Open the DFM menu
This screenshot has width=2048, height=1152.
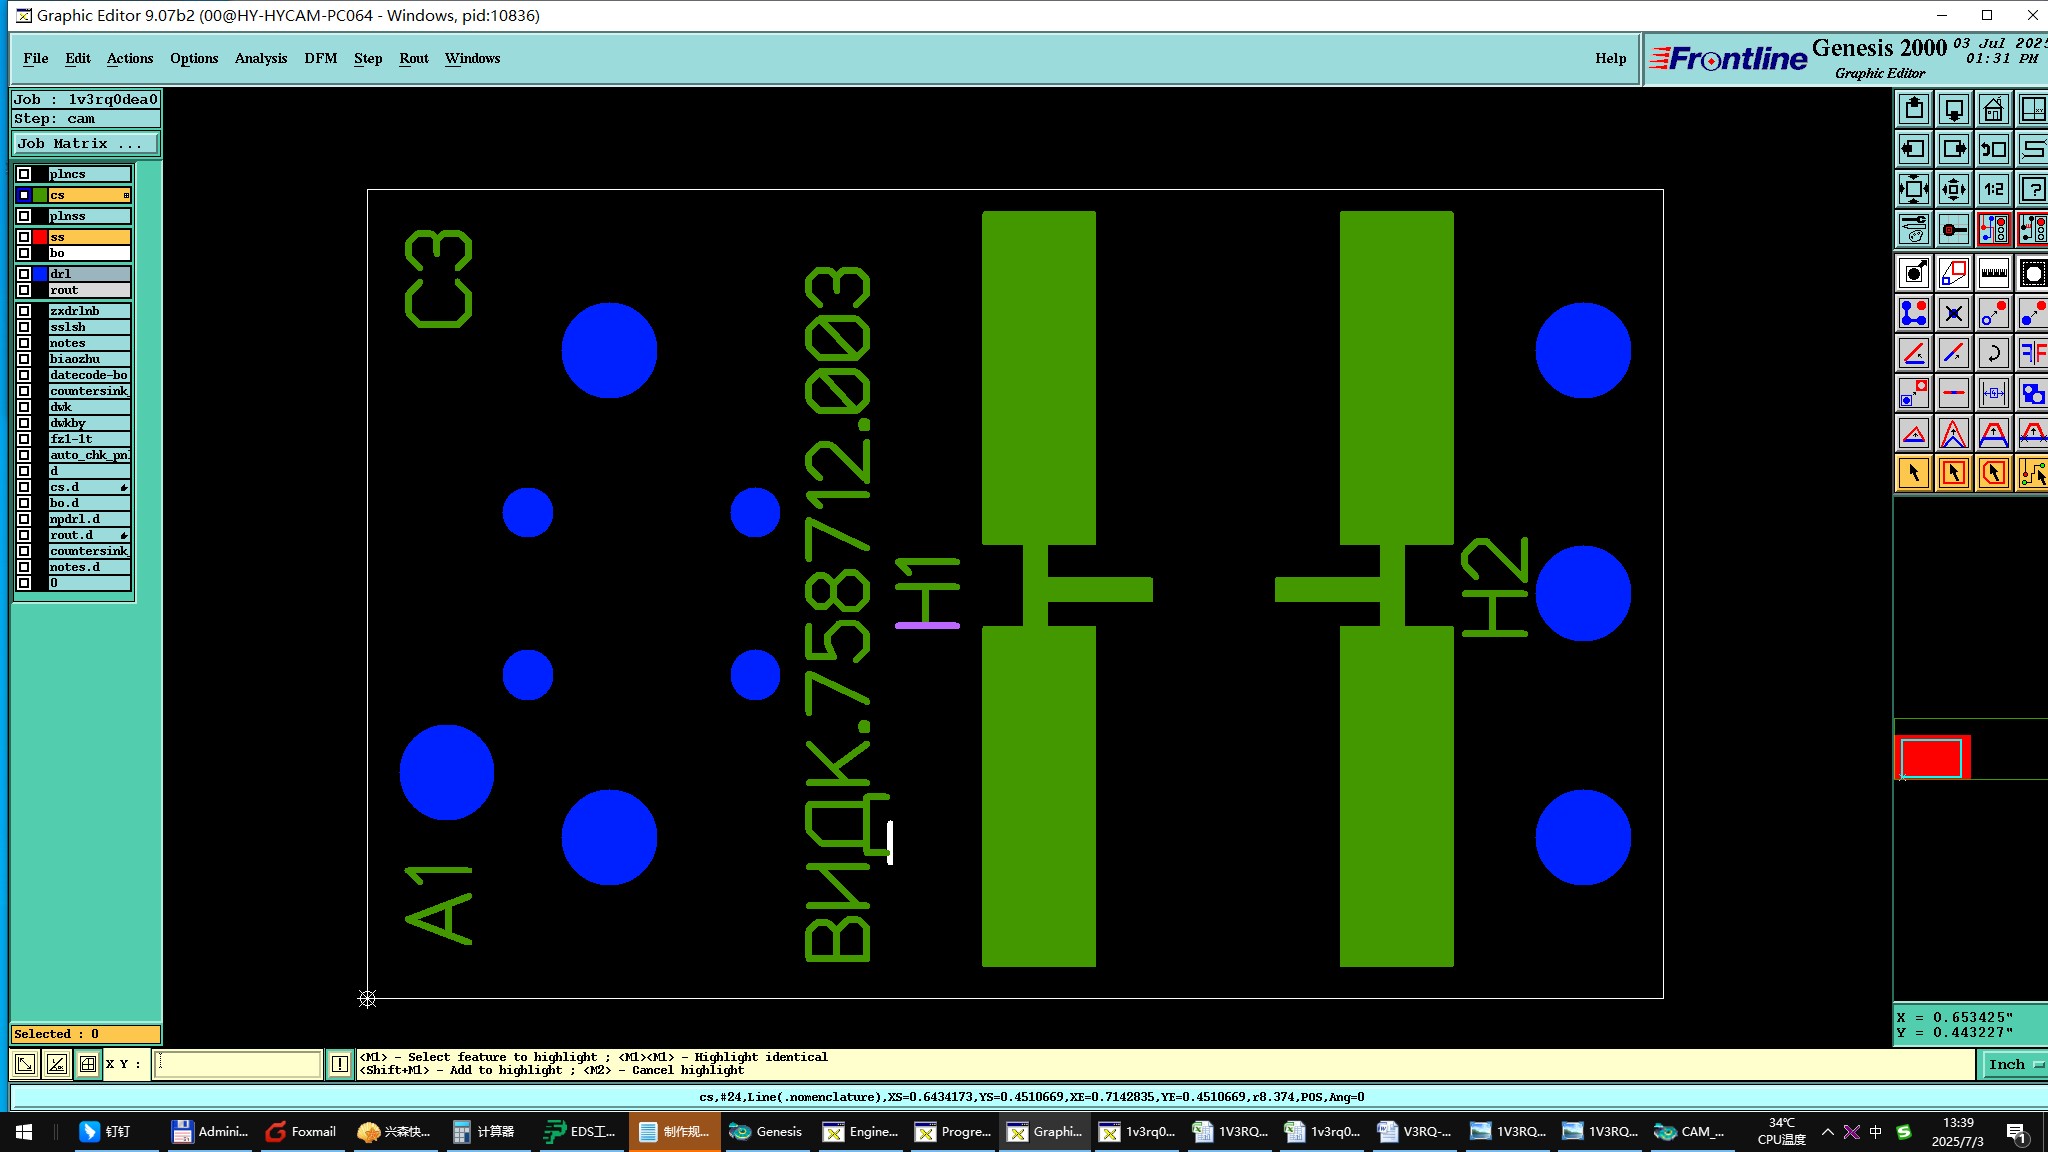(320, 58)
